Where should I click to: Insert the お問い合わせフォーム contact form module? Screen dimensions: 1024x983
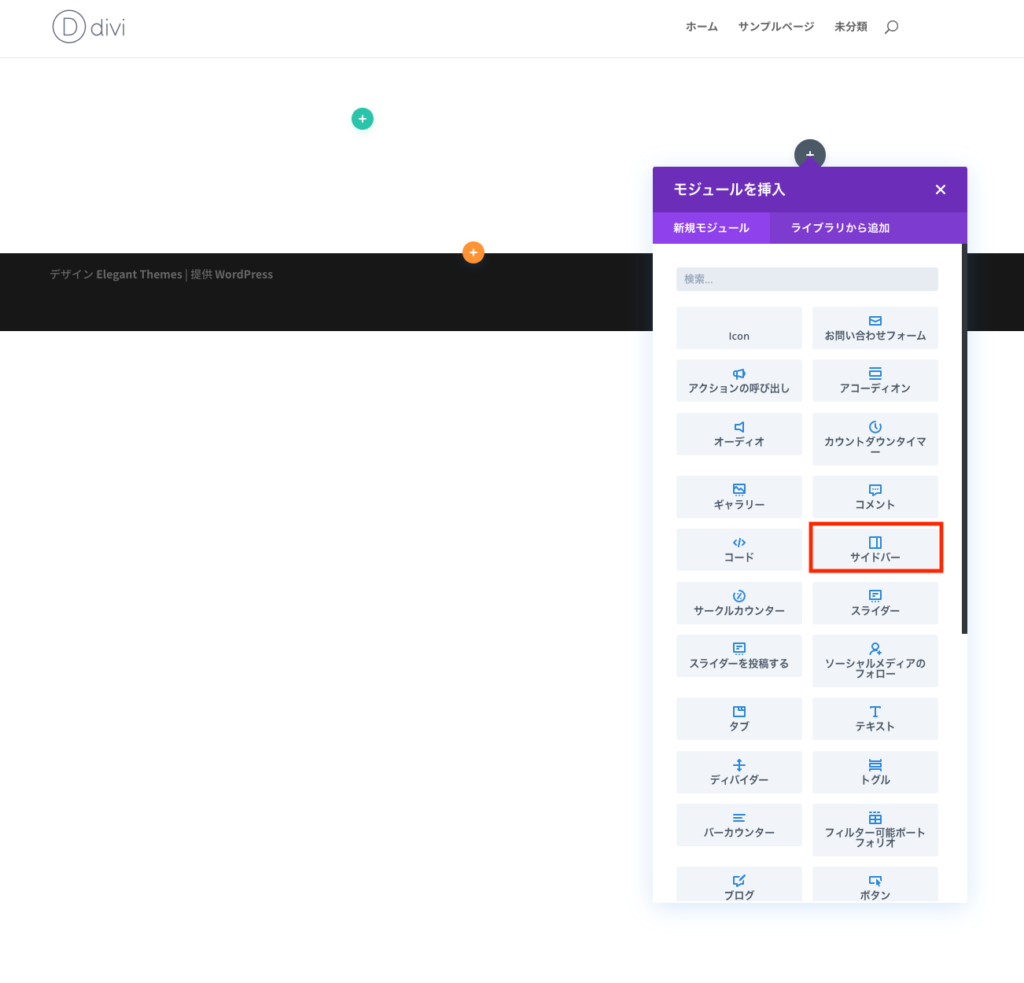(x=874, y=328)
